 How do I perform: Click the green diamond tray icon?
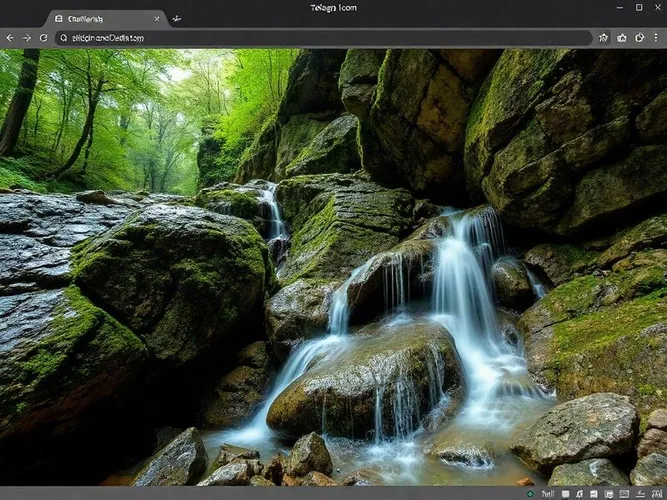coord(530,494)
